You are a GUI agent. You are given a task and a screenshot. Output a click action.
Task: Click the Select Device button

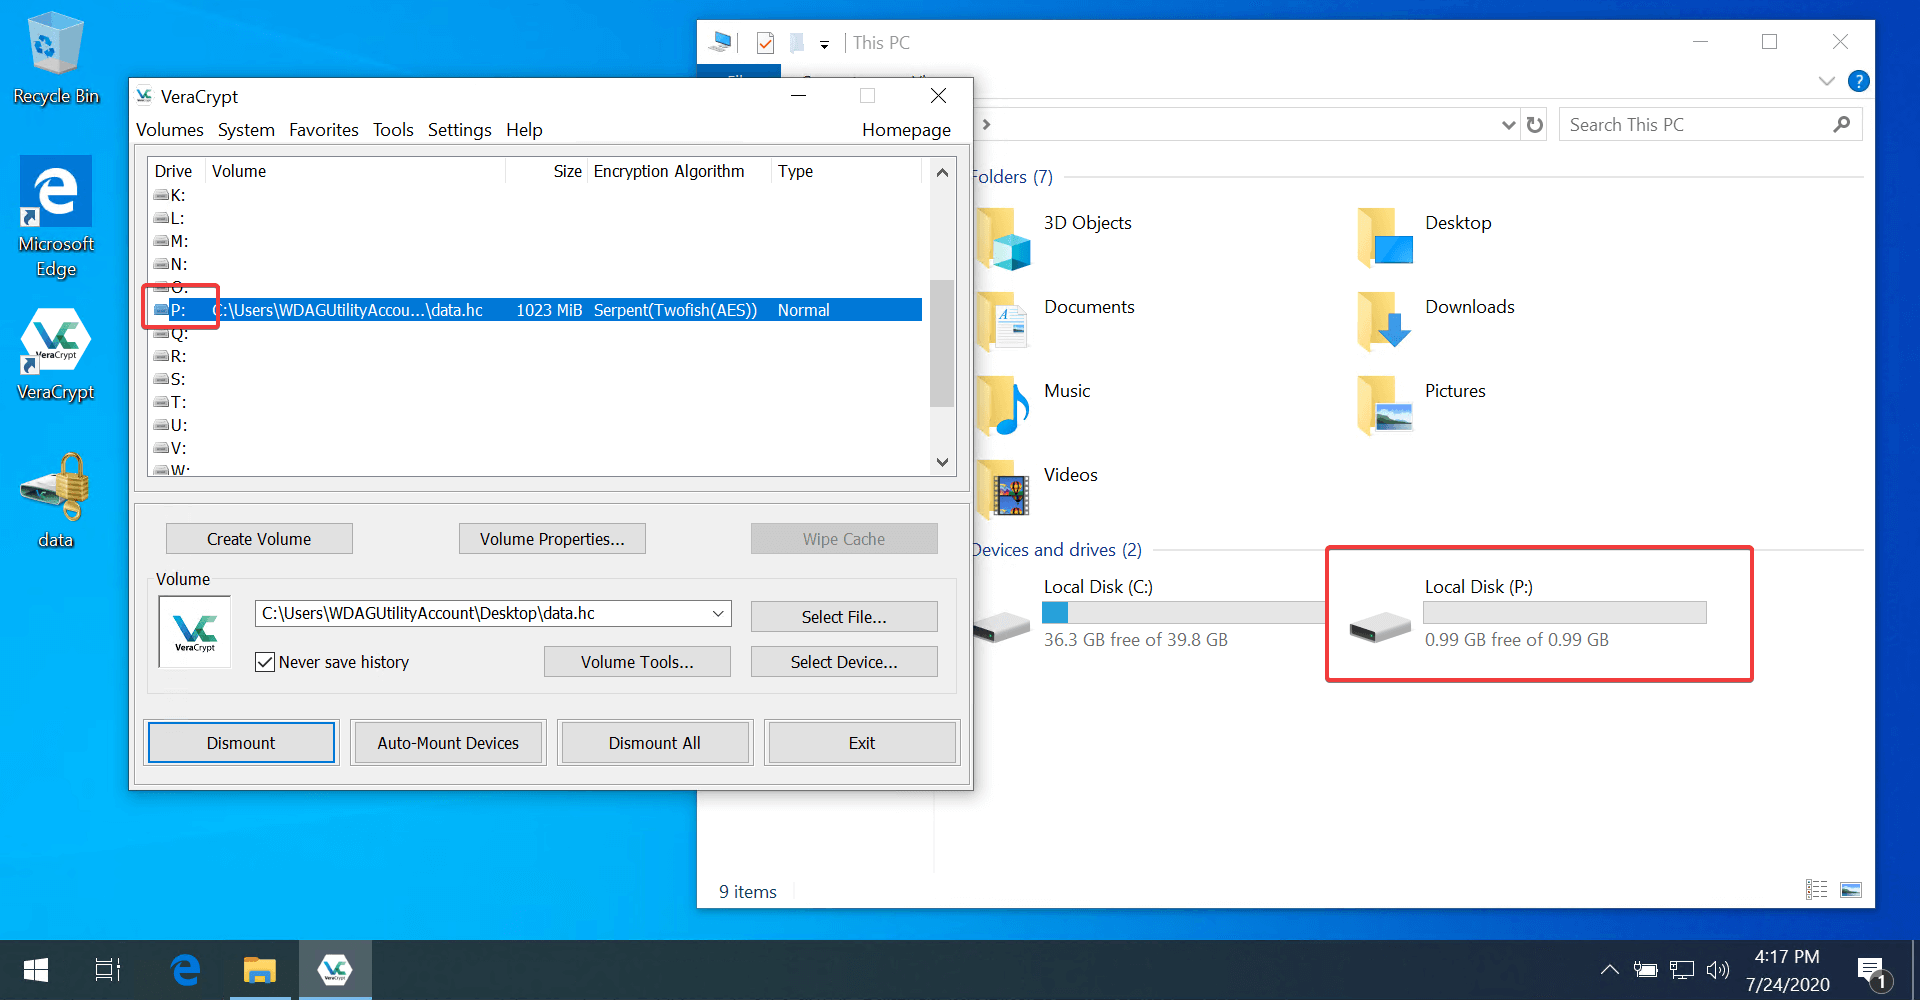pyautogui.click(x=844, y=661)
